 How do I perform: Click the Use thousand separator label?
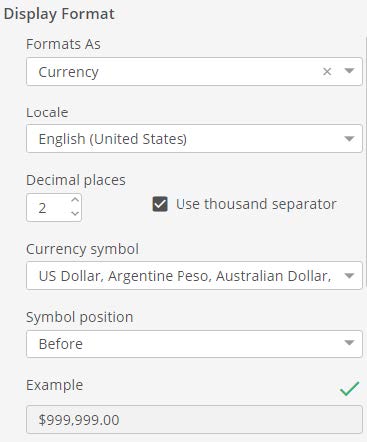[256, 204]
